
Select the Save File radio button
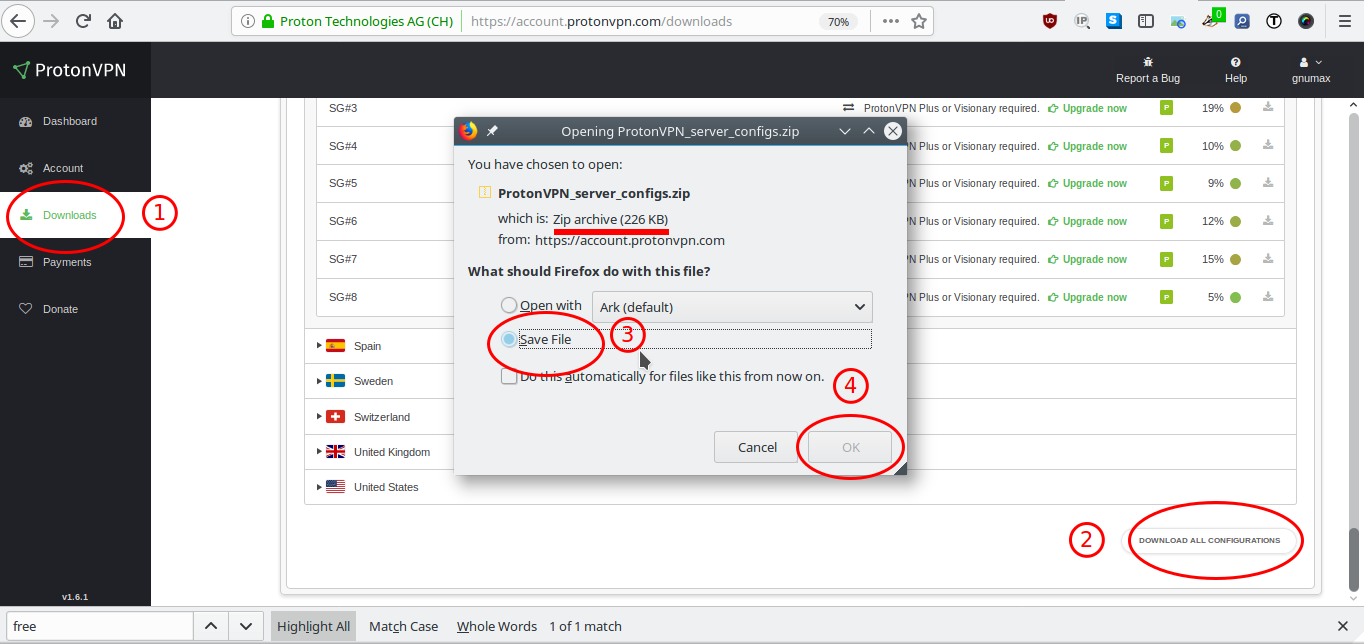pyautogui.click(x=510, y=340)
